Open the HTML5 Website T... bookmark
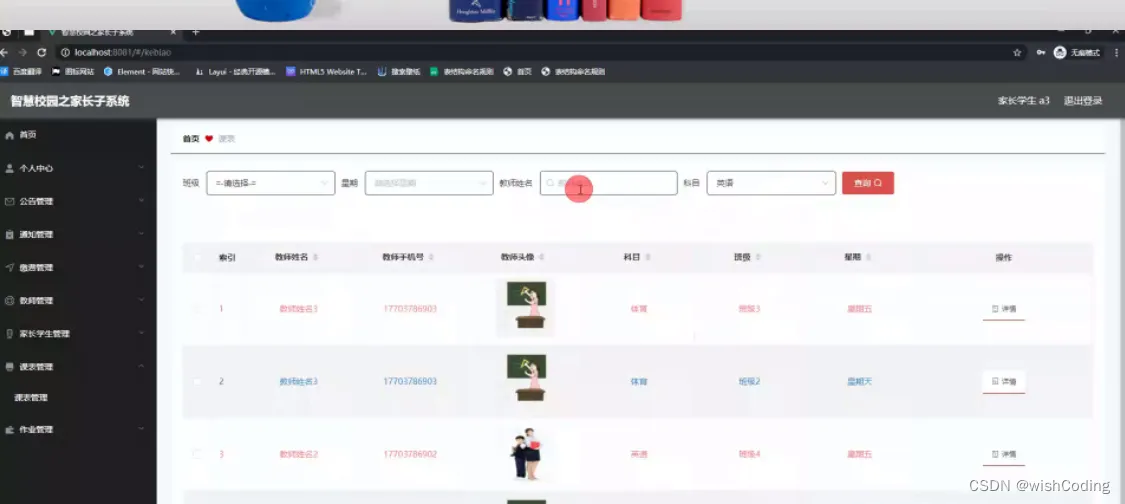This screenshot has height=504, width=1125. point(326,72)
